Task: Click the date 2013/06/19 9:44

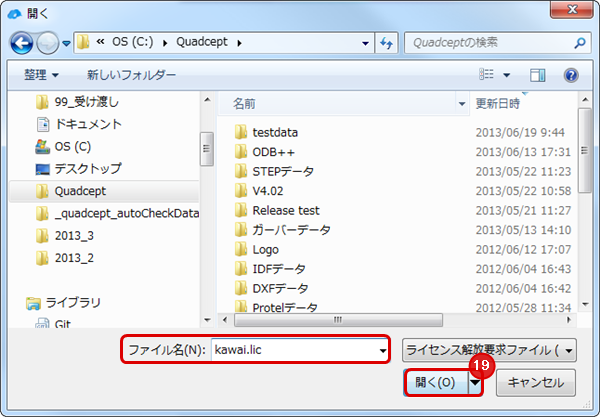Action: click(520, 132)
